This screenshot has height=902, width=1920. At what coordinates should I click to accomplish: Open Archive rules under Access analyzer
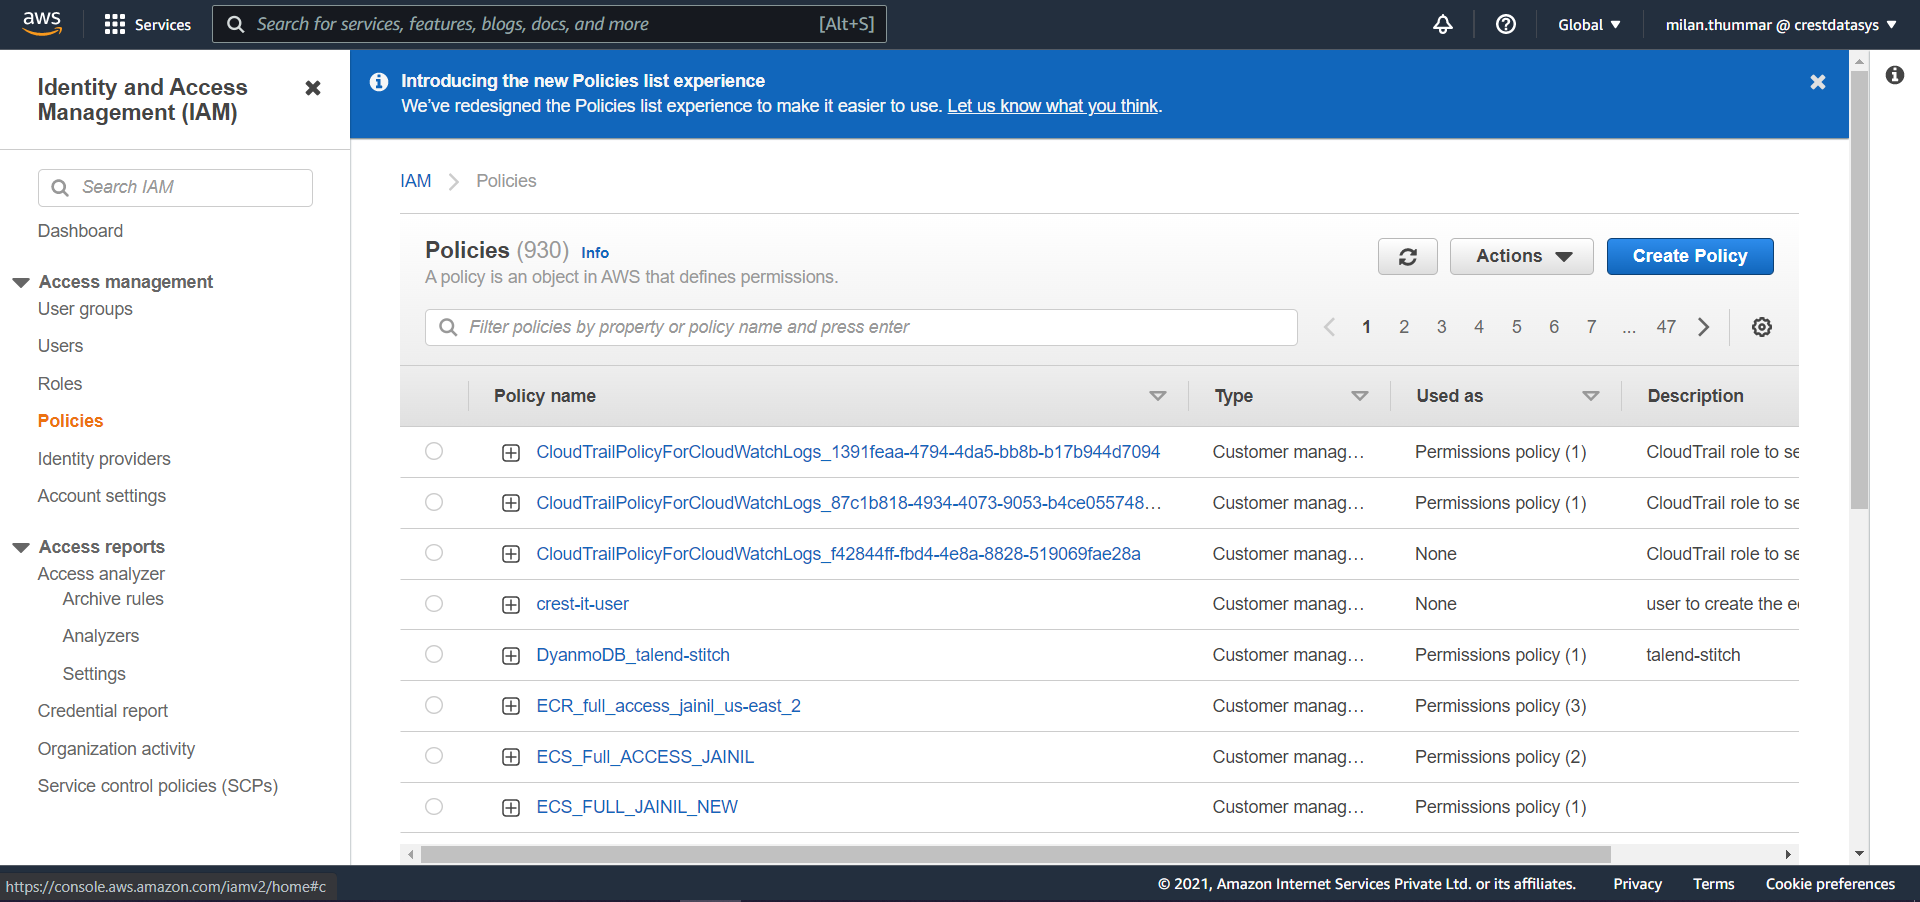click(x=113, y=599)
